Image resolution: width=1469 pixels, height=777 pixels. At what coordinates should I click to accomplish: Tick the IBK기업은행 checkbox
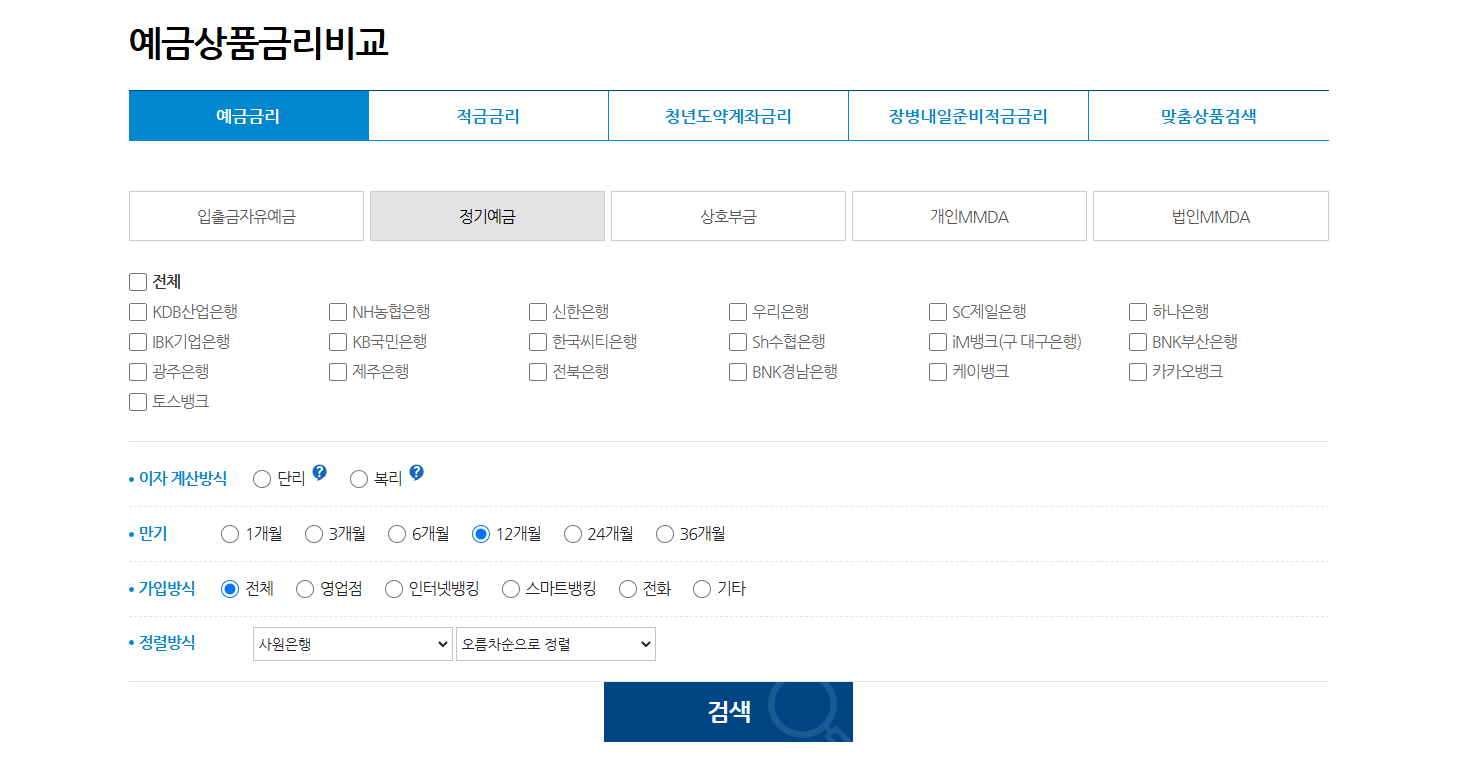(x=138, y=342)
